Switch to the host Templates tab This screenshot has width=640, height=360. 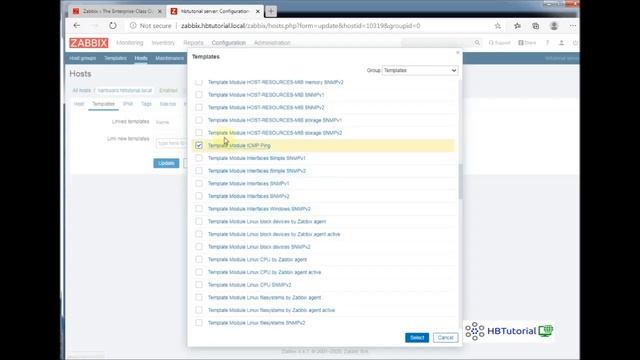(x=103, y=104)
